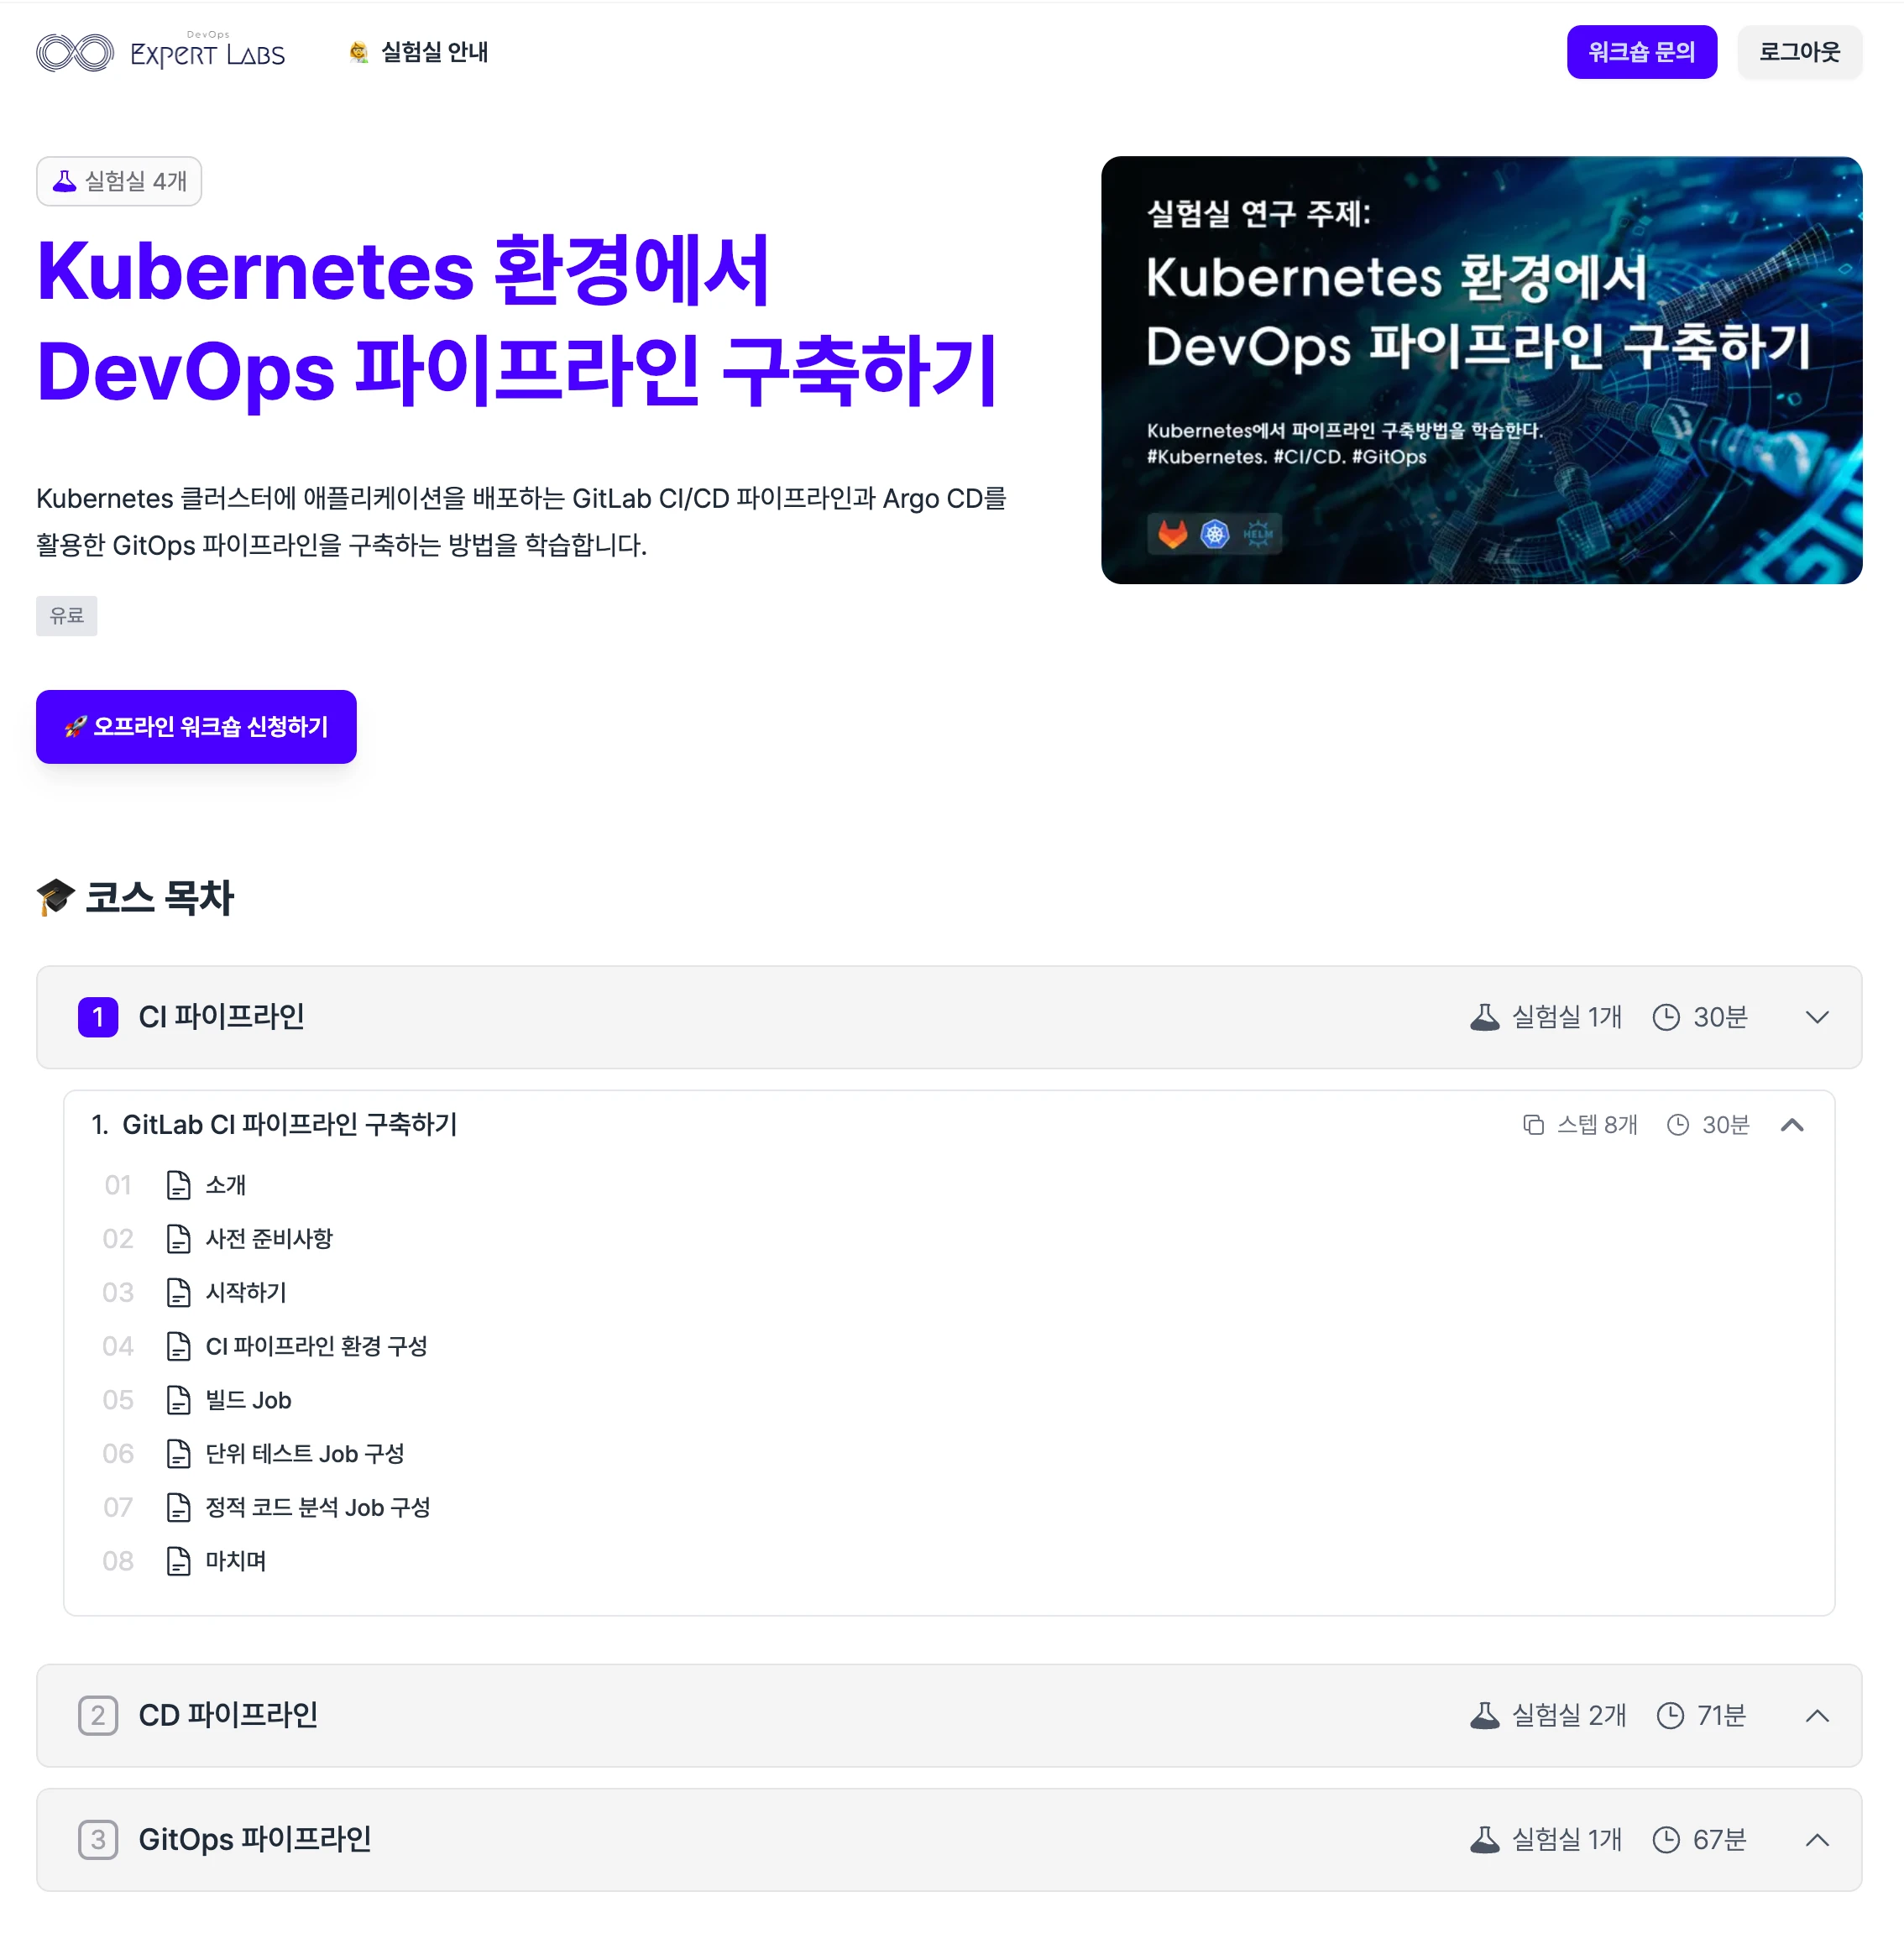Click the clock icon next to 30분 in CI 파이프라인

[x=1665, y=1017]
